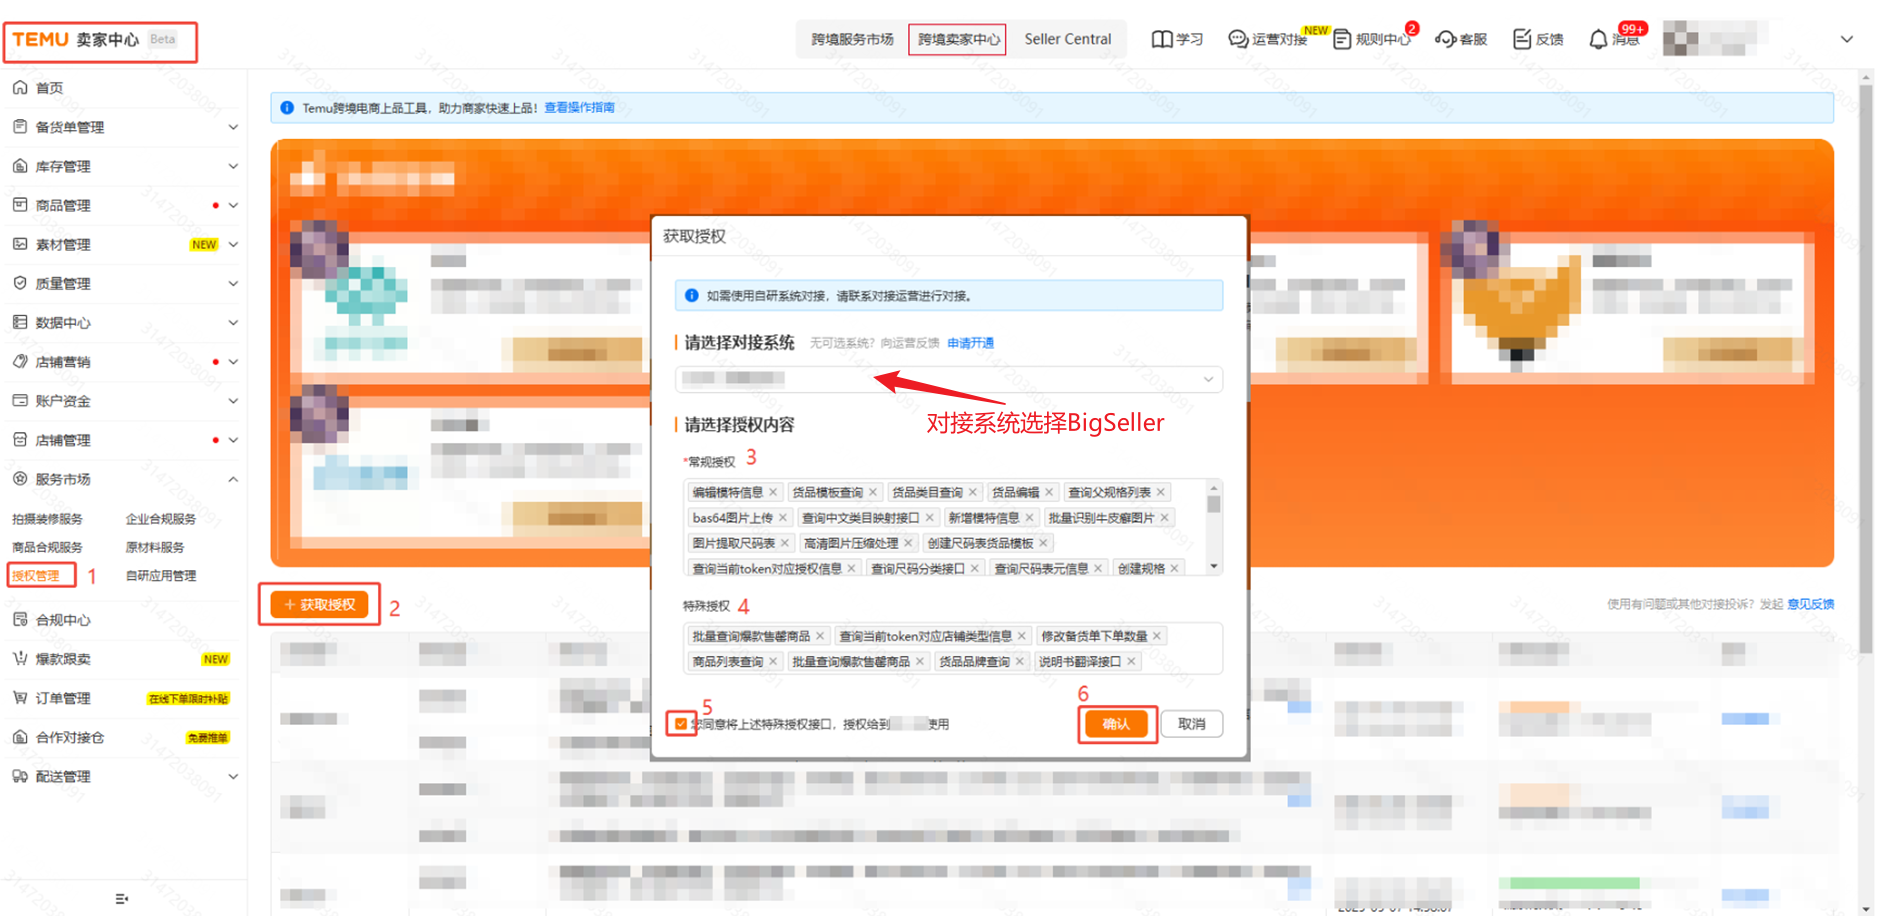Open 学习 book icon in header
Screen dimensions: 1881x918
click(x=1161, y=39)
